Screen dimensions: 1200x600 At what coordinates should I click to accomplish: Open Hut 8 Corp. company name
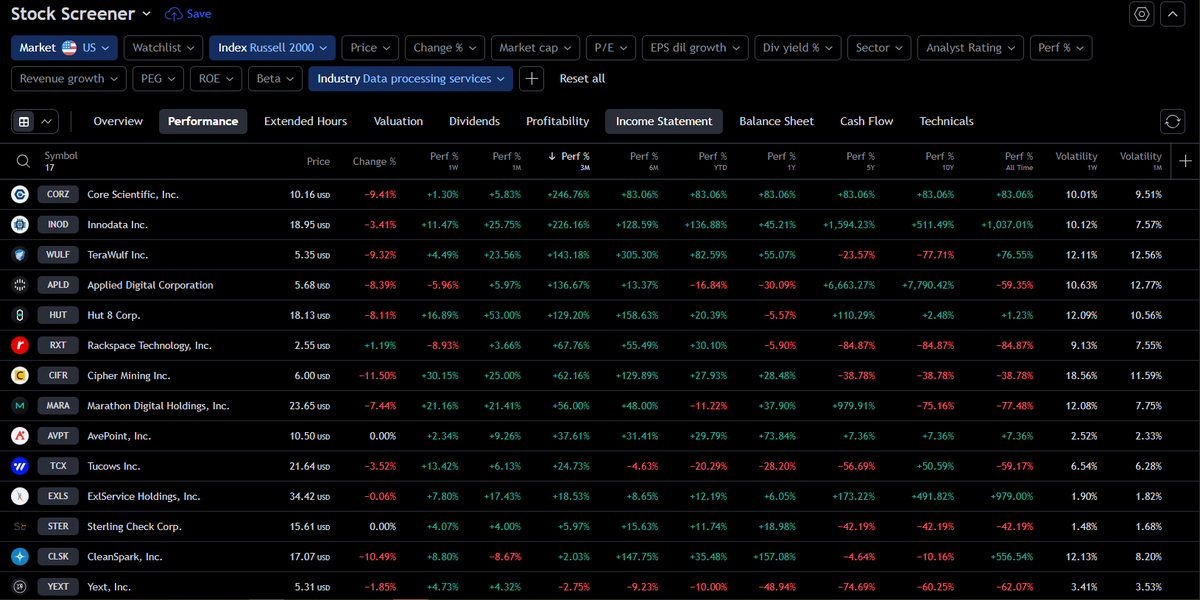click(113, 315)
